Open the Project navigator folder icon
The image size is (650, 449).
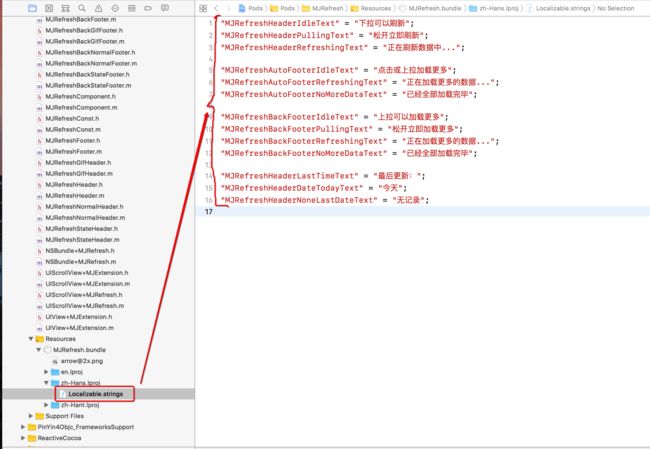[x=32, y=8]
